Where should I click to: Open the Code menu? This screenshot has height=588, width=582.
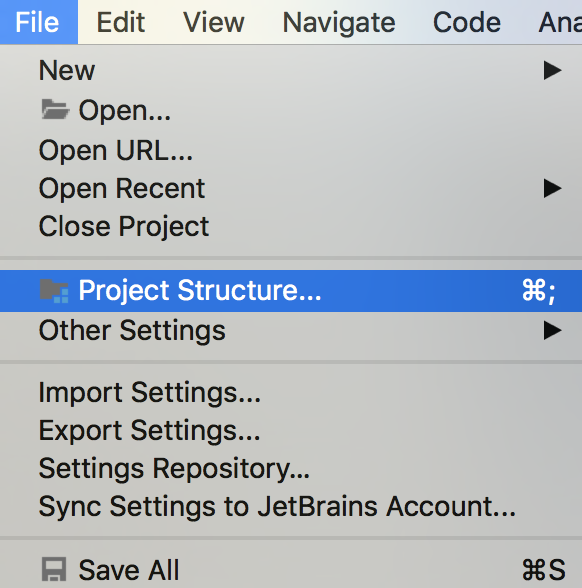pos(466,22)
